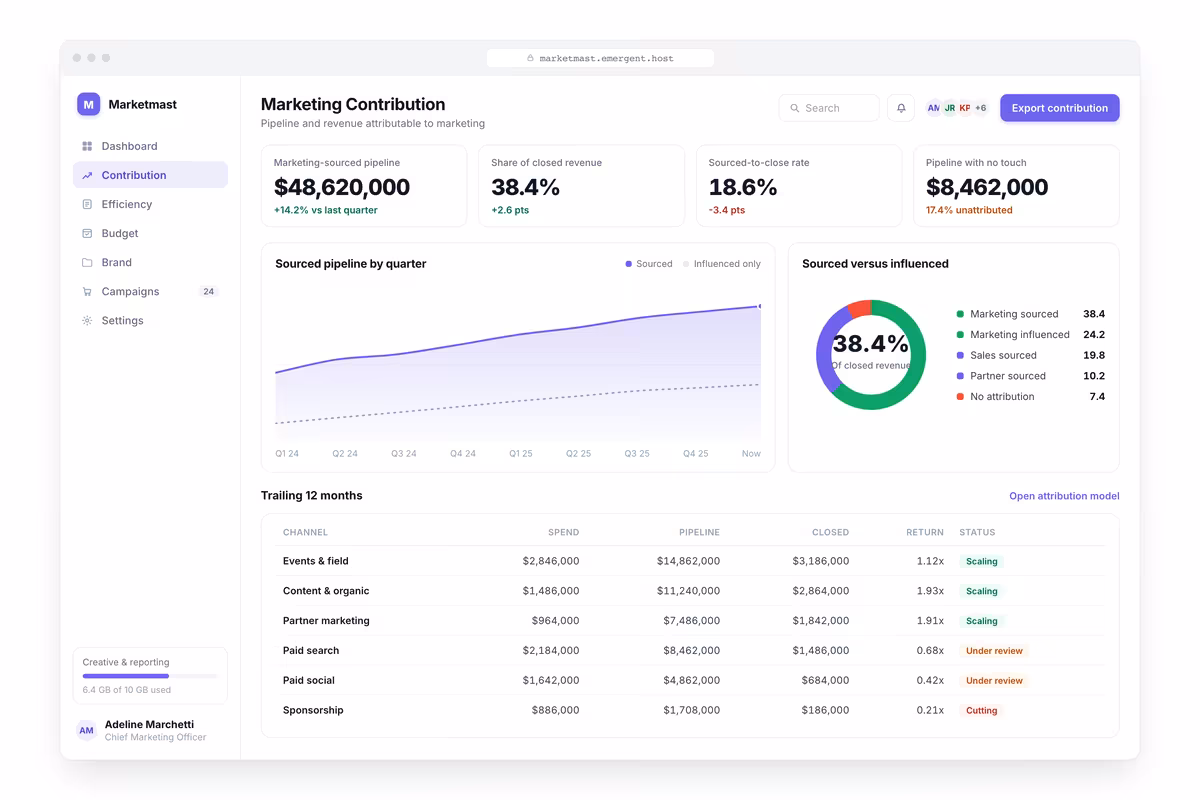Click the Efficiency document icon
This screenshot has height=800, width=1200.
pos(87,204)
